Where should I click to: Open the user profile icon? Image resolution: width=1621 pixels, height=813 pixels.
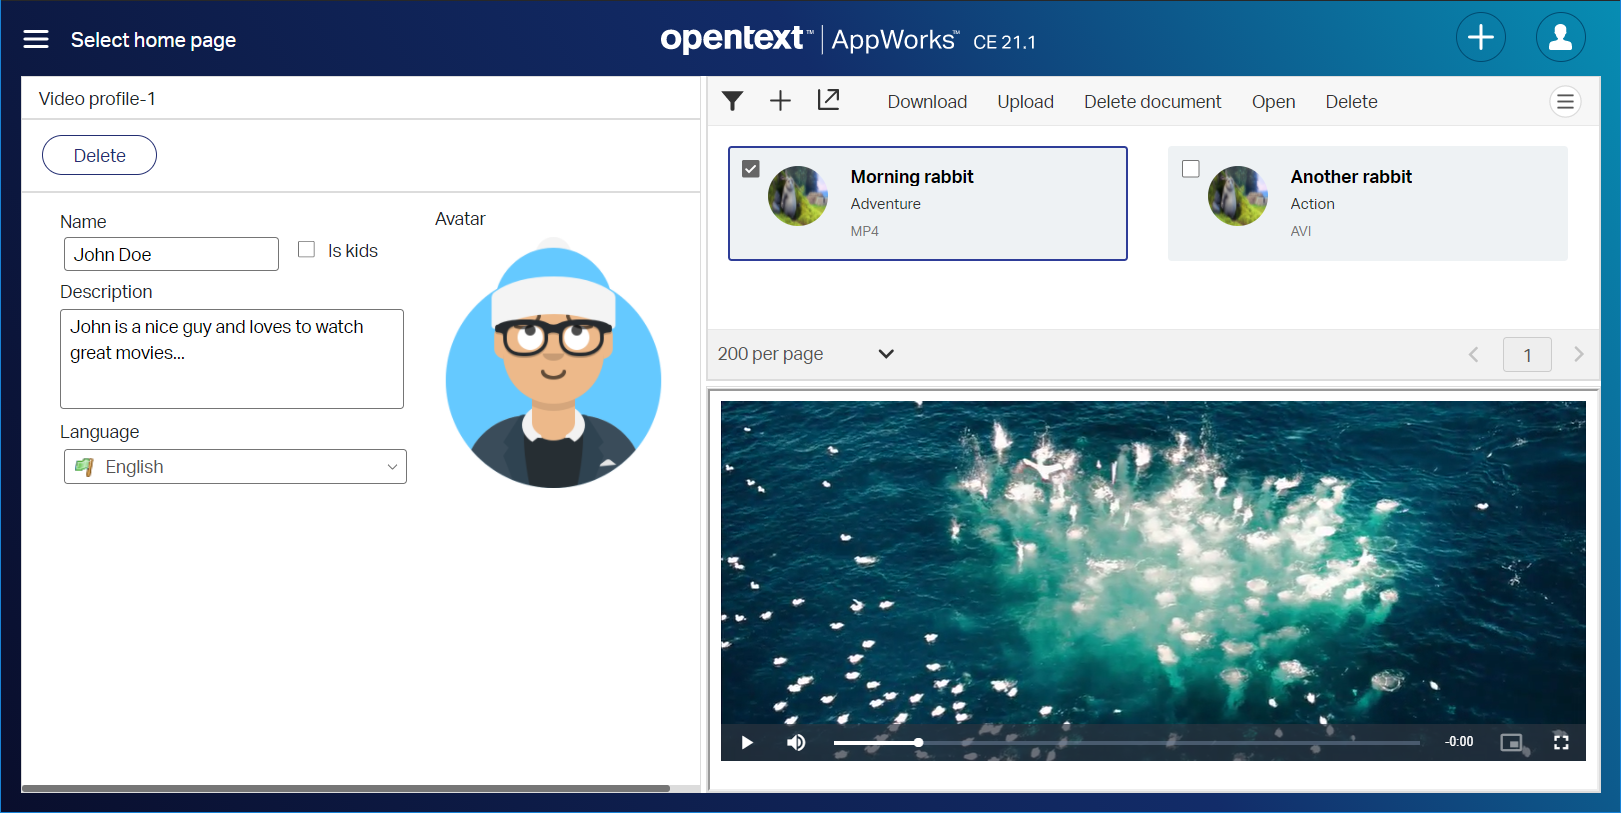tap(1560, 38)
